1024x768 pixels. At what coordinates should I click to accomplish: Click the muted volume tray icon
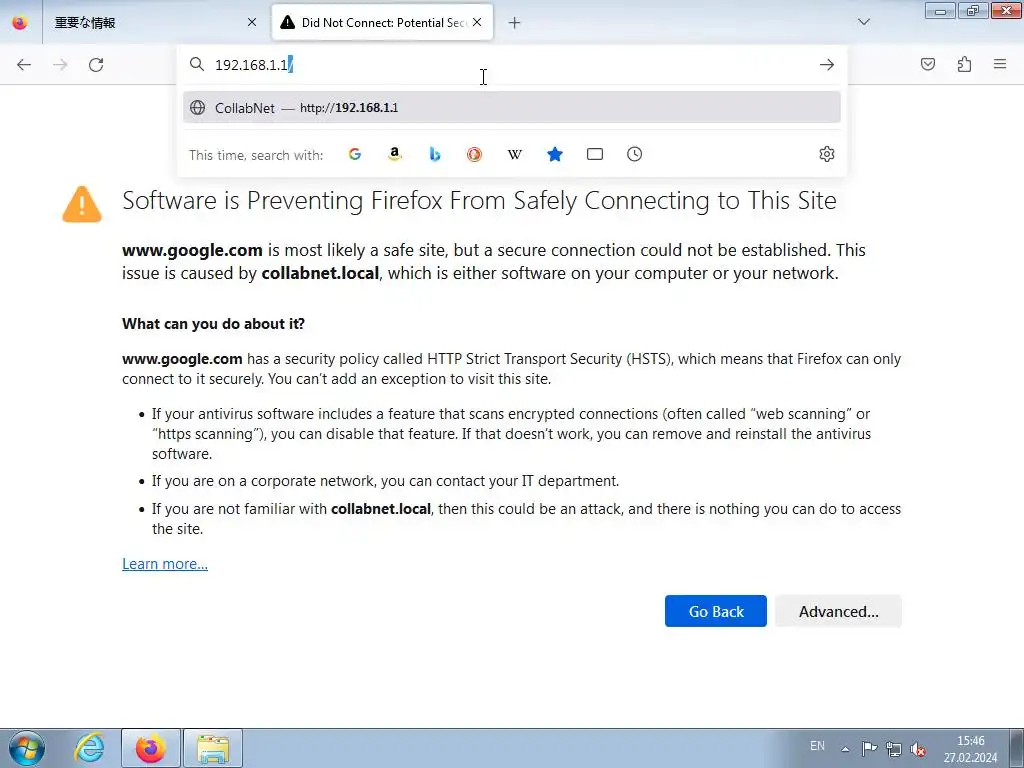(x=918, y=748)
